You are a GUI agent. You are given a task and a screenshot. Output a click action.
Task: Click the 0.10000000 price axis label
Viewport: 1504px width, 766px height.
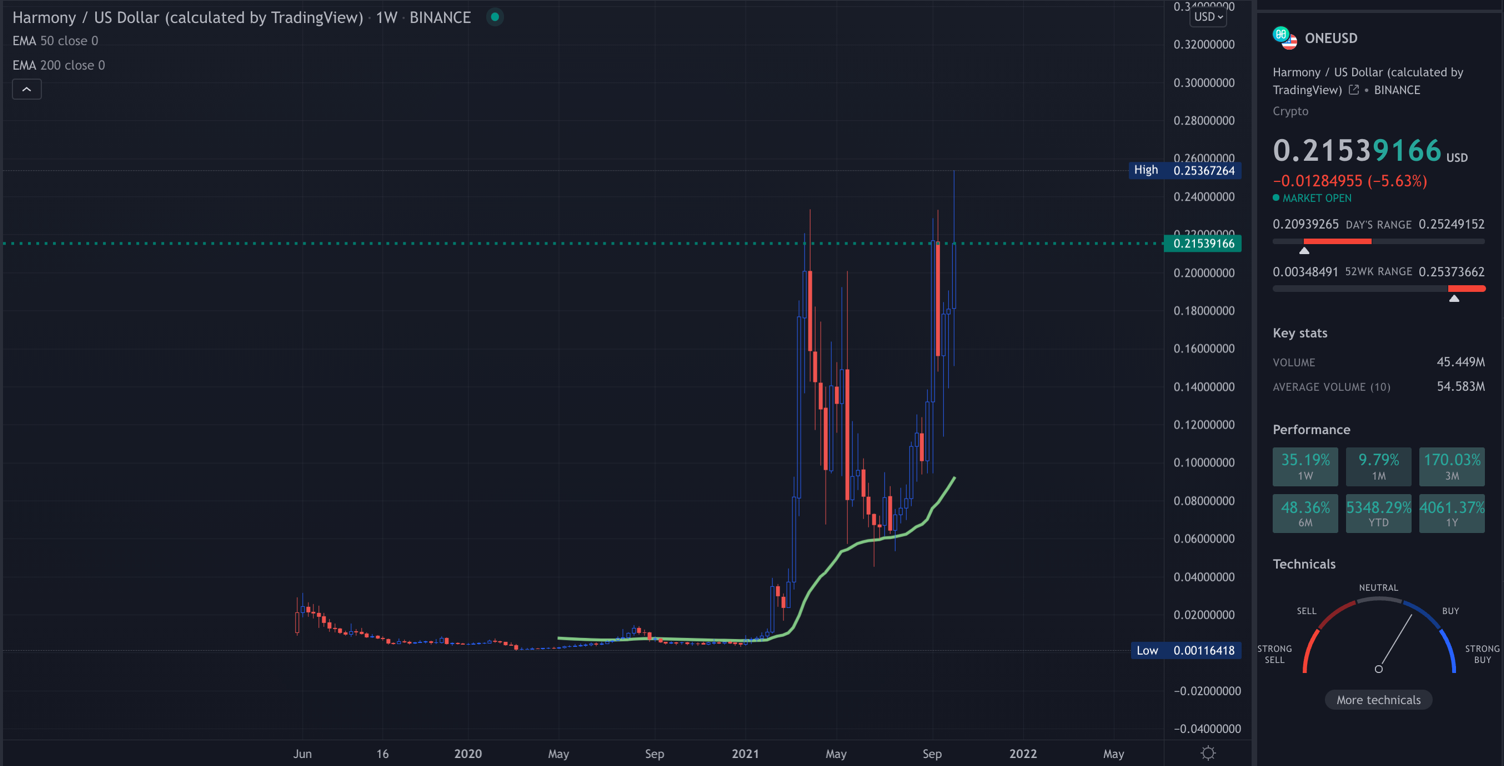1204,463
